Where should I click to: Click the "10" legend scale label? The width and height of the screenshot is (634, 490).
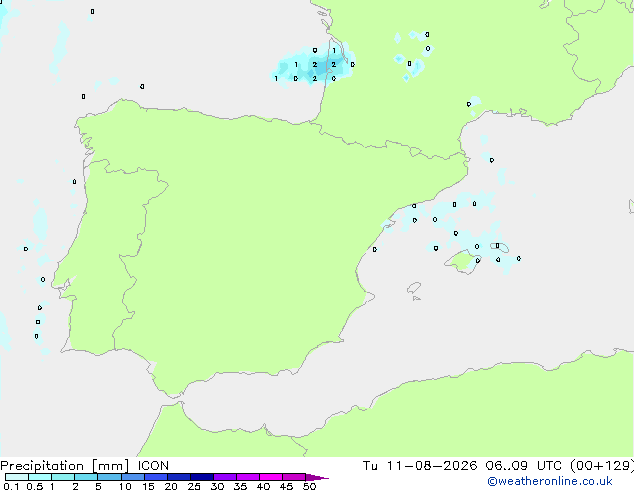click(x=125, y=486)
